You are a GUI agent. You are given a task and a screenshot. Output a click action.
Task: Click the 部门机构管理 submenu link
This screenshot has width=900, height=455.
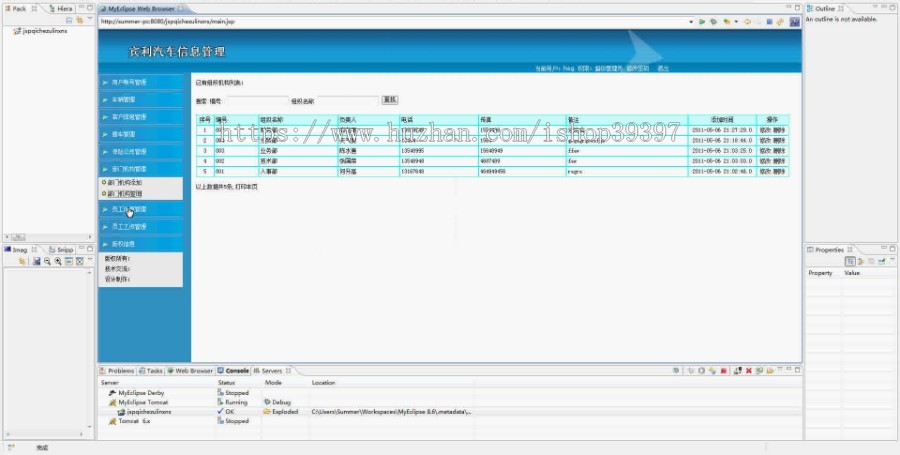click(x=125, y=194)
